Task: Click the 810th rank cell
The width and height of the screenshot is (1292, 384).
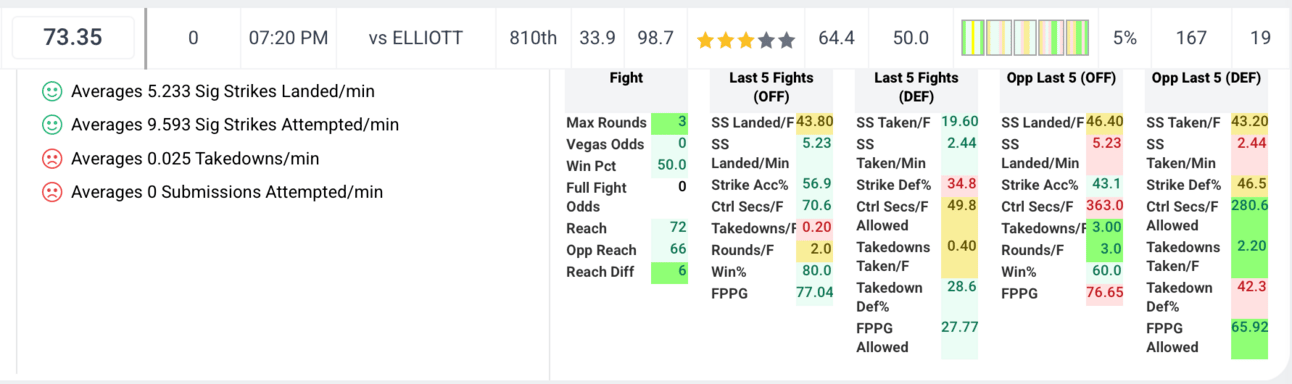Action: tap(533, 38)
